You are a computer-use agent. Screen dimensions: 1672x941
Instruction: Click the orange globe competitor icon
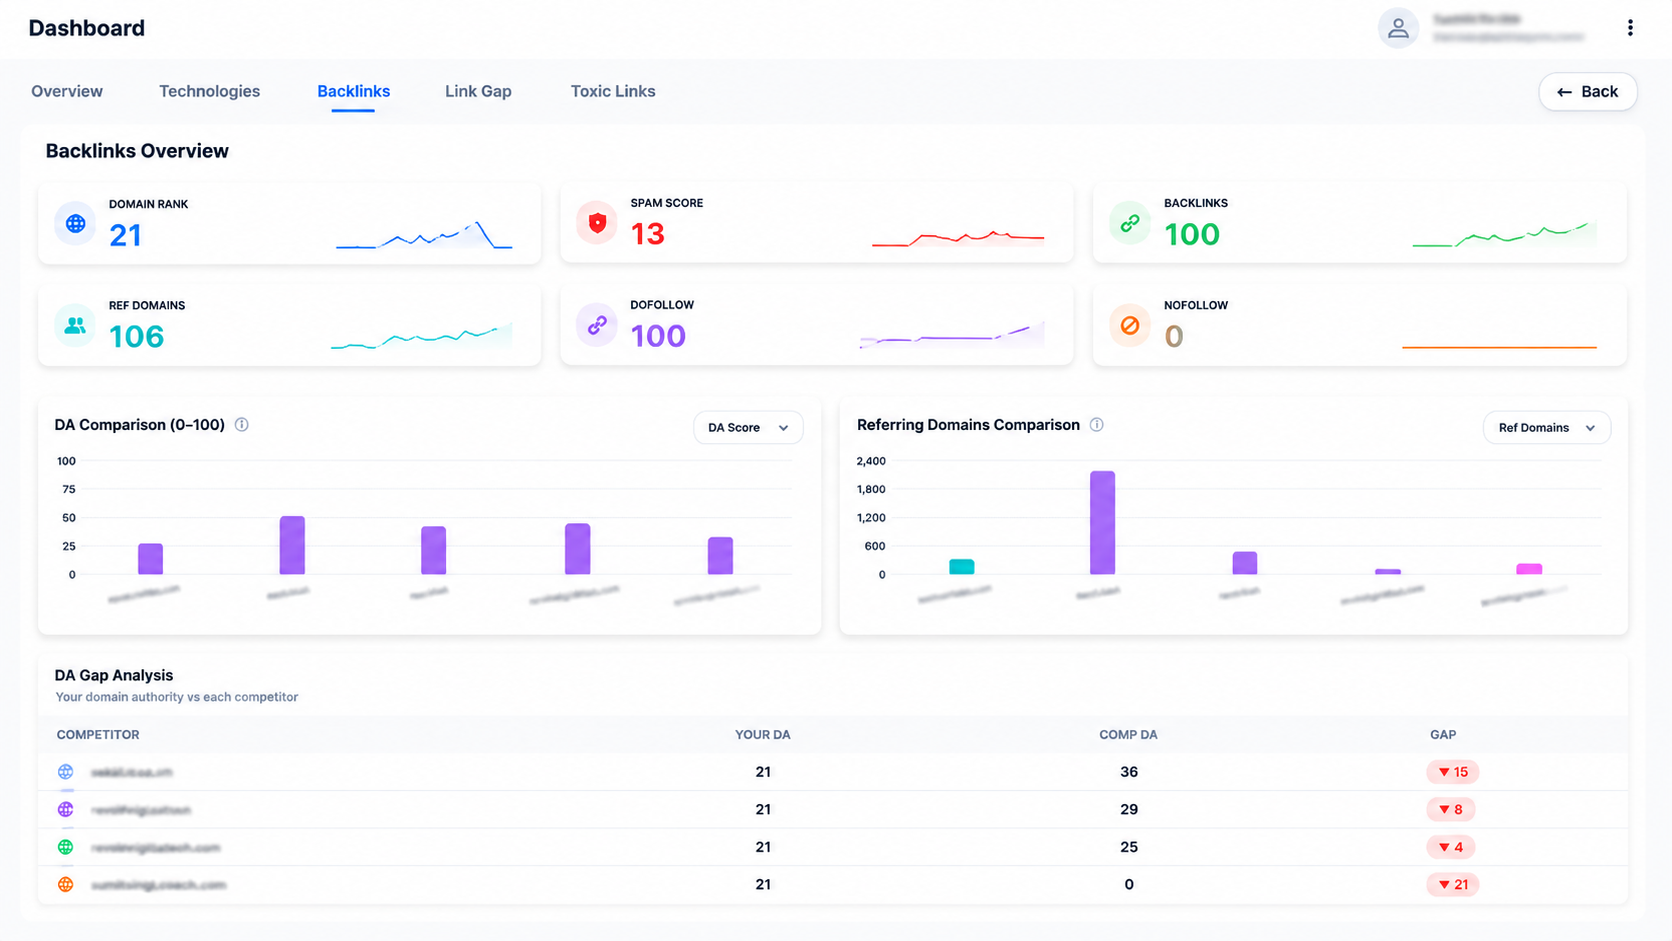(66, 885)
